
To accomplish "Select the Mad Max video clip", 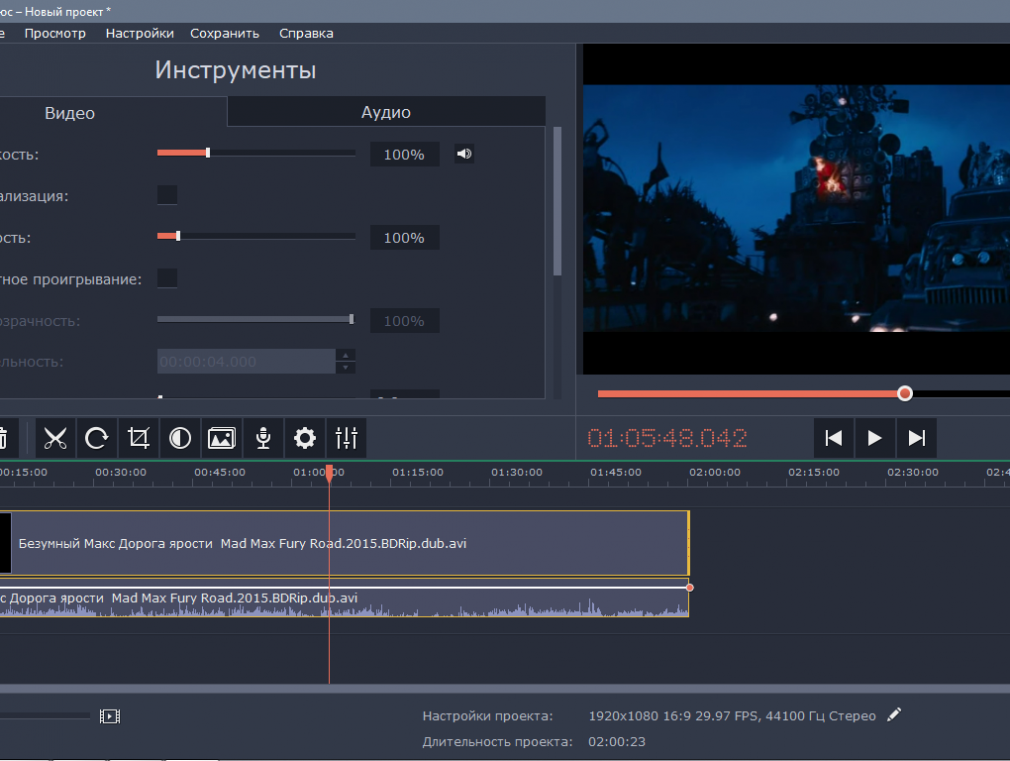I will 345,543.
